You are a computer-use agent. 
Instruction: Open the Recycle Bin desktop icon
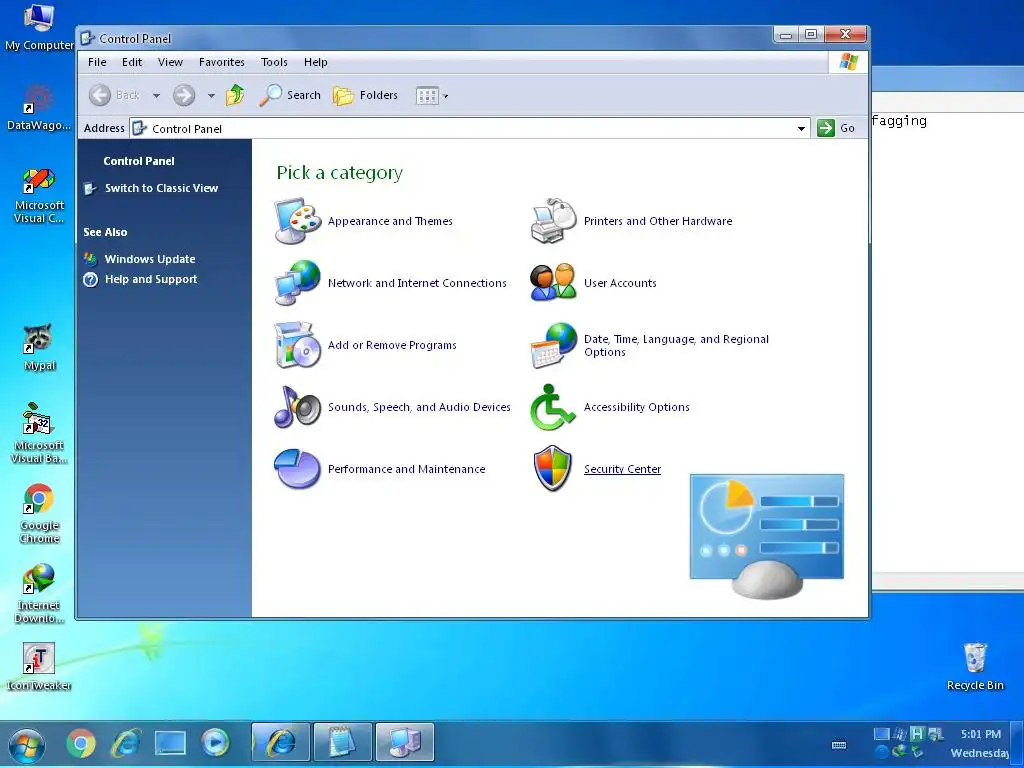coord(975,666)
